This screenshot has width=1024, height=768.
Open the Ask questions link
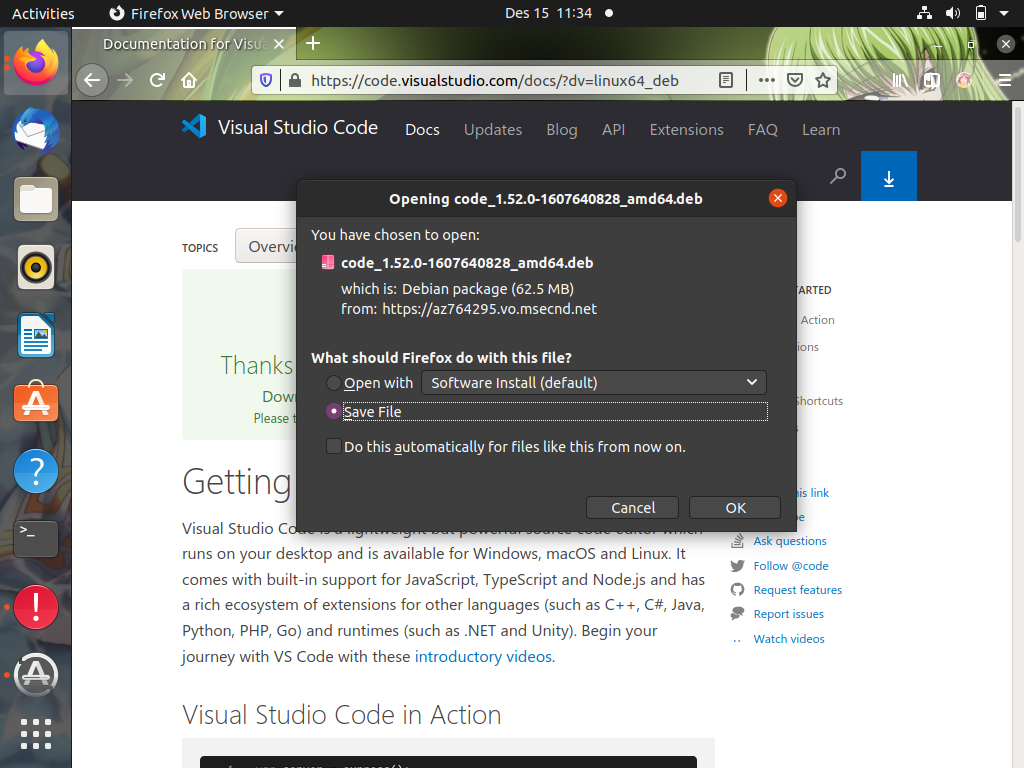(790, 541)
